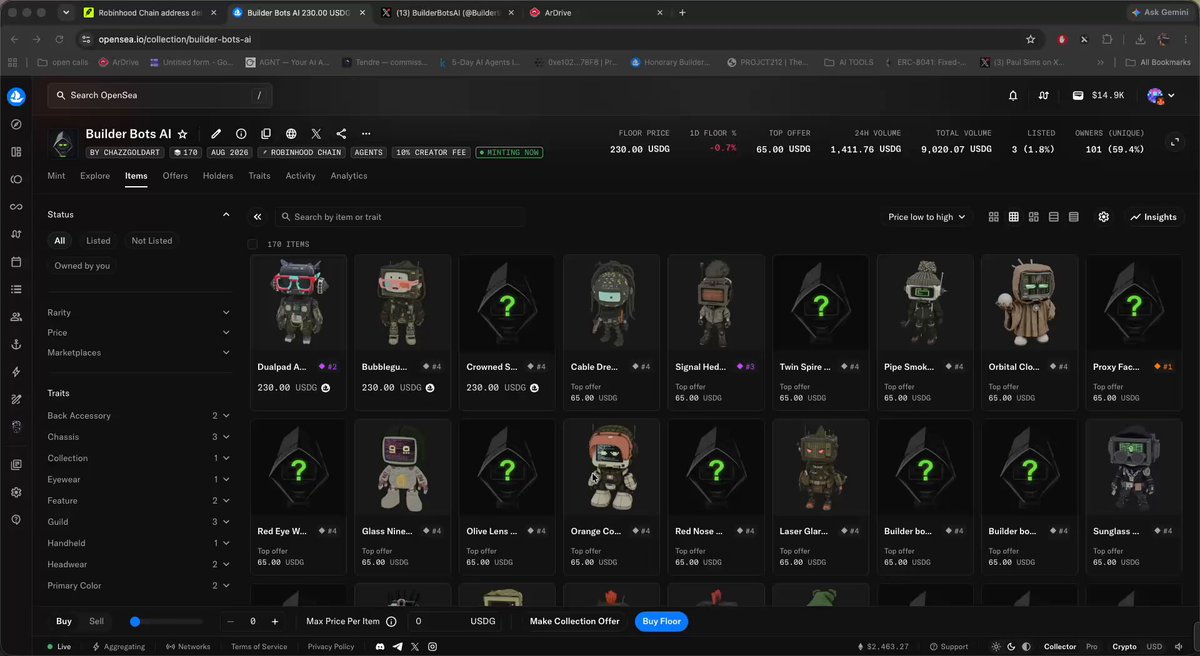This screenshot has height=656, width=1200.
Task: Open the collection website globe icon
Action: 291,134
